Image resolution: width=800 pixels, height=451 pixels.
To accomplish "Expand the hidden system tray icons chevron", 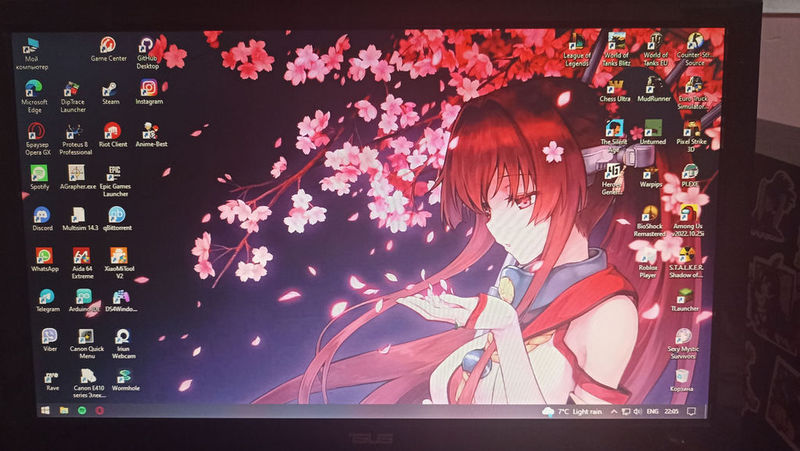I will coord(614,411).
